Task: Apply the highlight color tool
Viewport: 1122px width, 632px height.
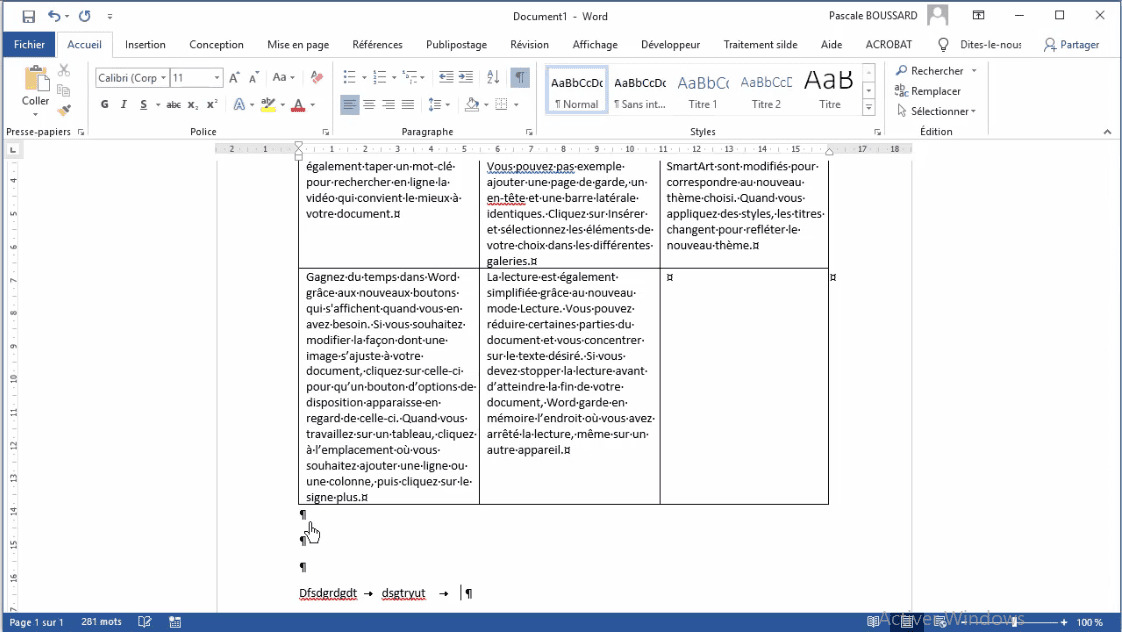Action: point(269,104)
